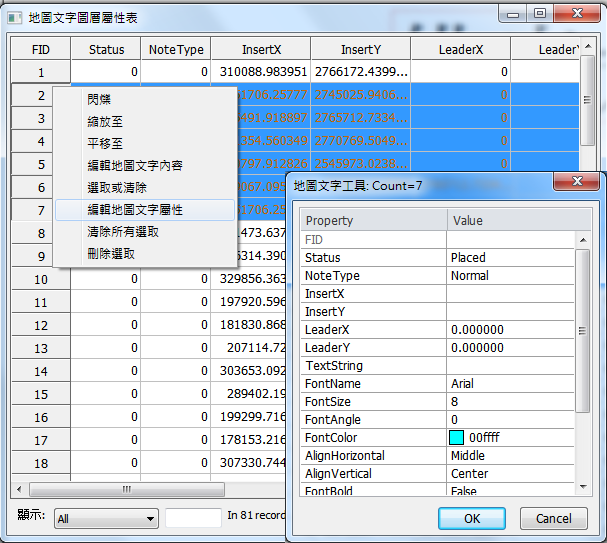This screenshot has height=543, width=607.
Task: Click the InsertY column header
Action: [360, 49]
